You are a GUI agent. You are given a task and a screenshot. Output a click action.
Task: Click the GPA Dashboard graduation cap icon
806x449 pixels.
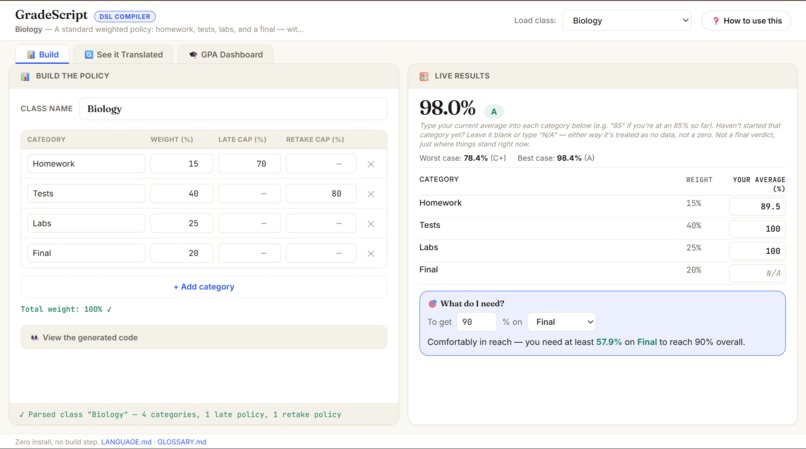pos(193,55)
